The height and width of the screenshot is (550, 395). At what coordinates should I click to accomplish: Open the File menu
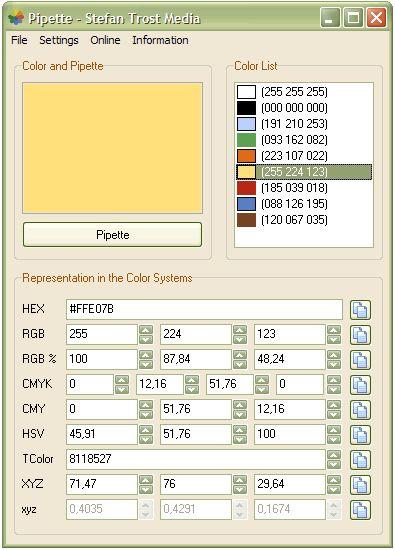click(19, 40)
